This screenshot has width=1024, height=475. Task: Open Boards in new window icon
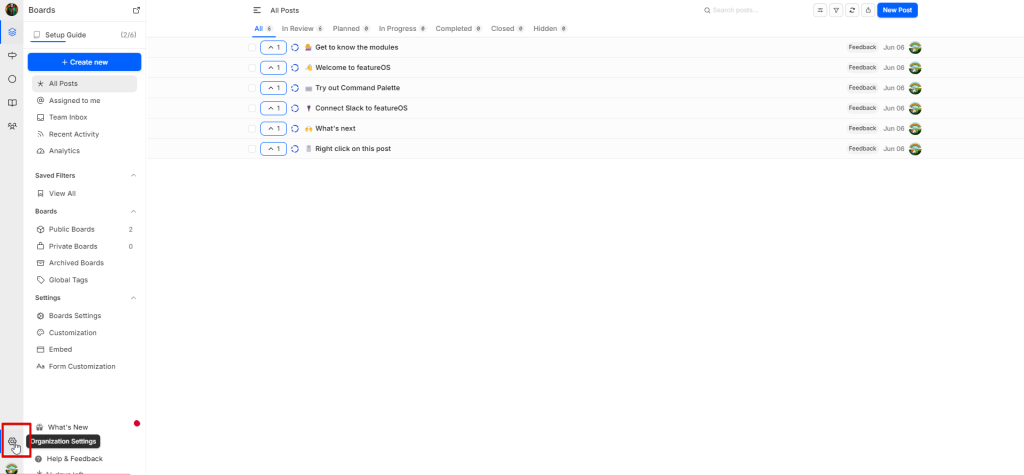[x=136, y=10]
